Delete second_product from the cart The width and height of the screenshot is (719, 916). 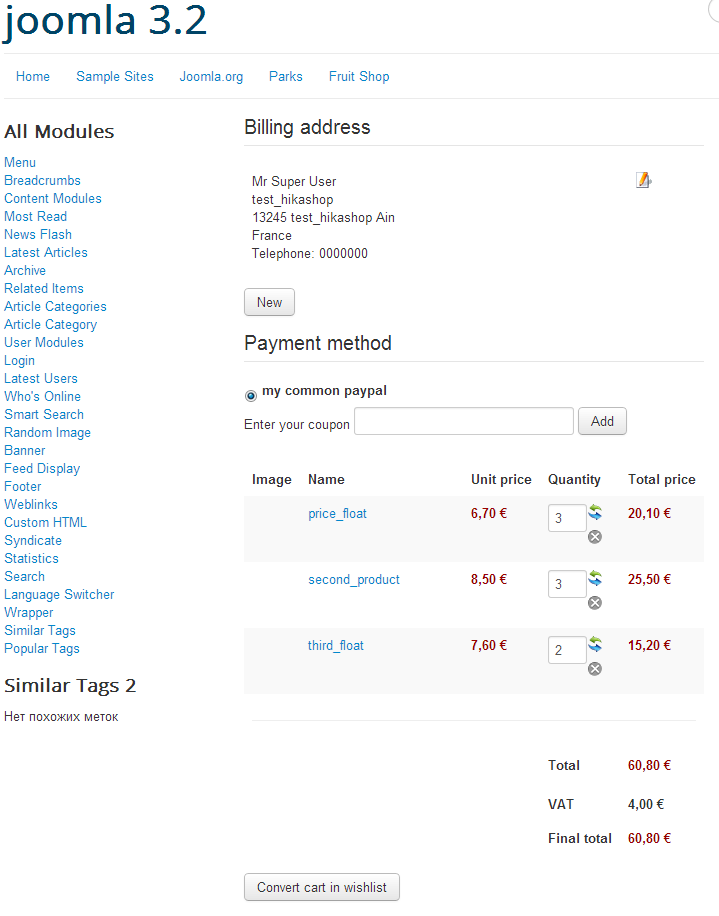595,603
